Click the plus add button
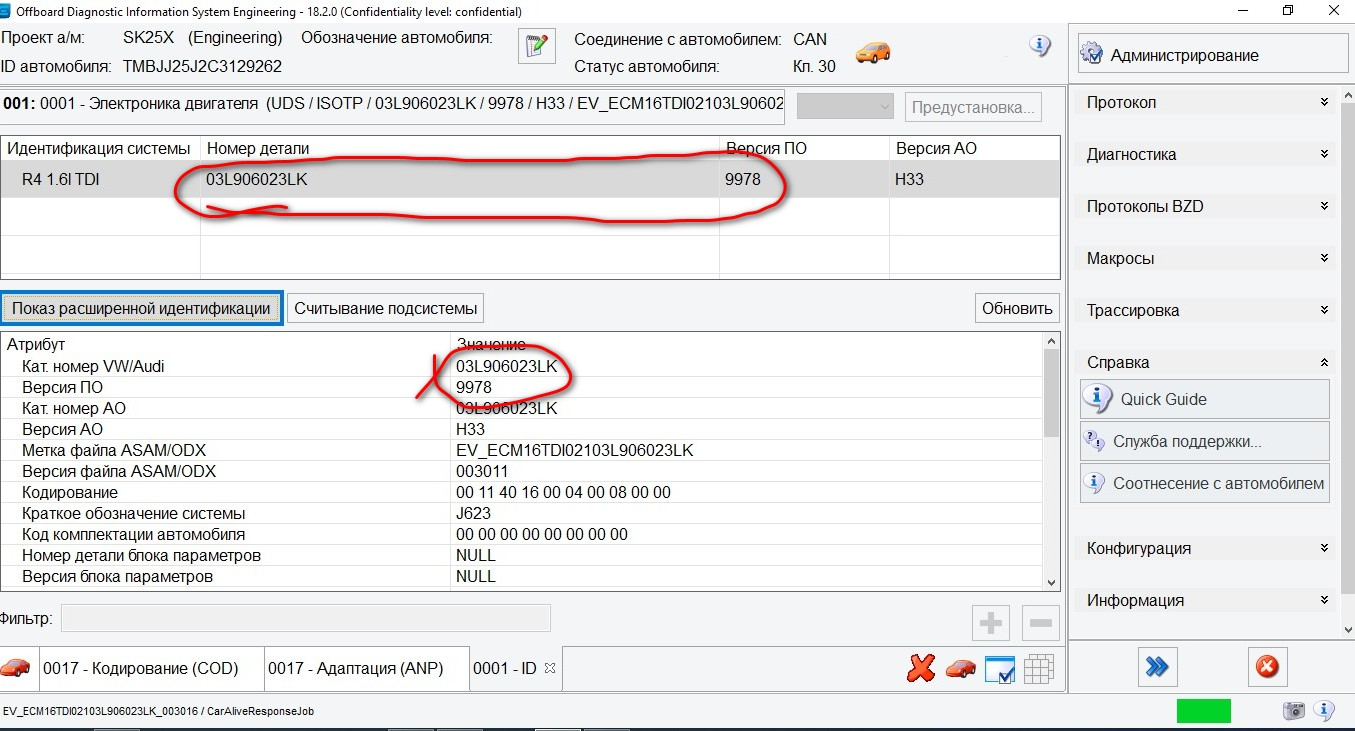 [991, 623]
